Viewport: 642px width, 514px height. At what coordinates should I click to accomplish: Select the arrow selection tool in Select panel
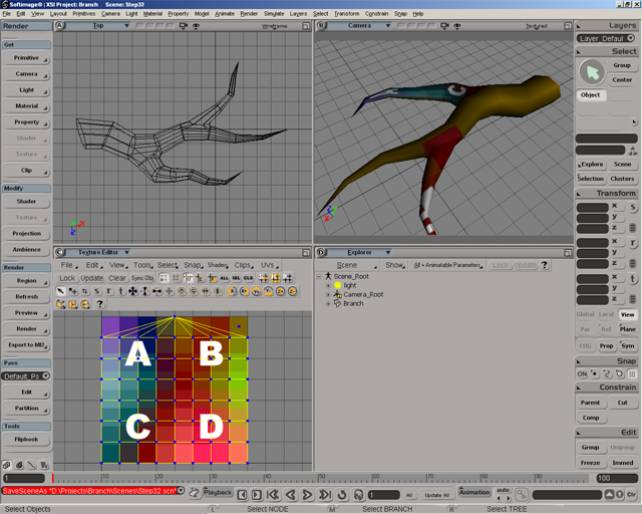pyautogui.click(x=593, y=71)
